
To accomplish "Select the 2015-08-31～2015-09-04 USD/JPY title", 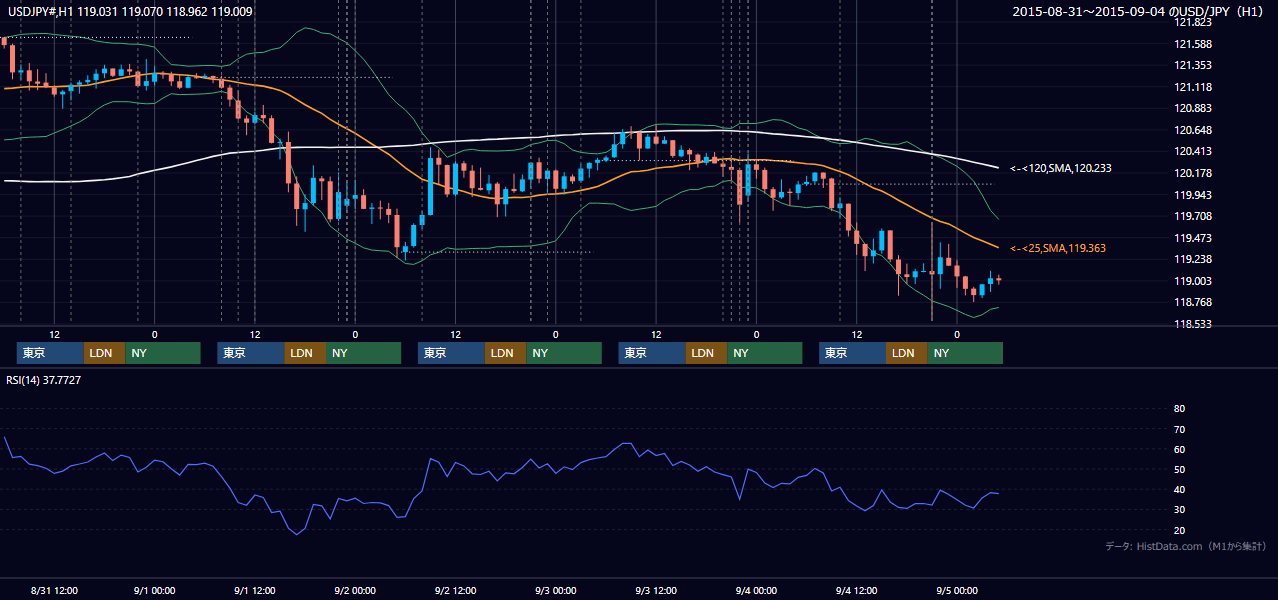I will (x=1138, y=12).
